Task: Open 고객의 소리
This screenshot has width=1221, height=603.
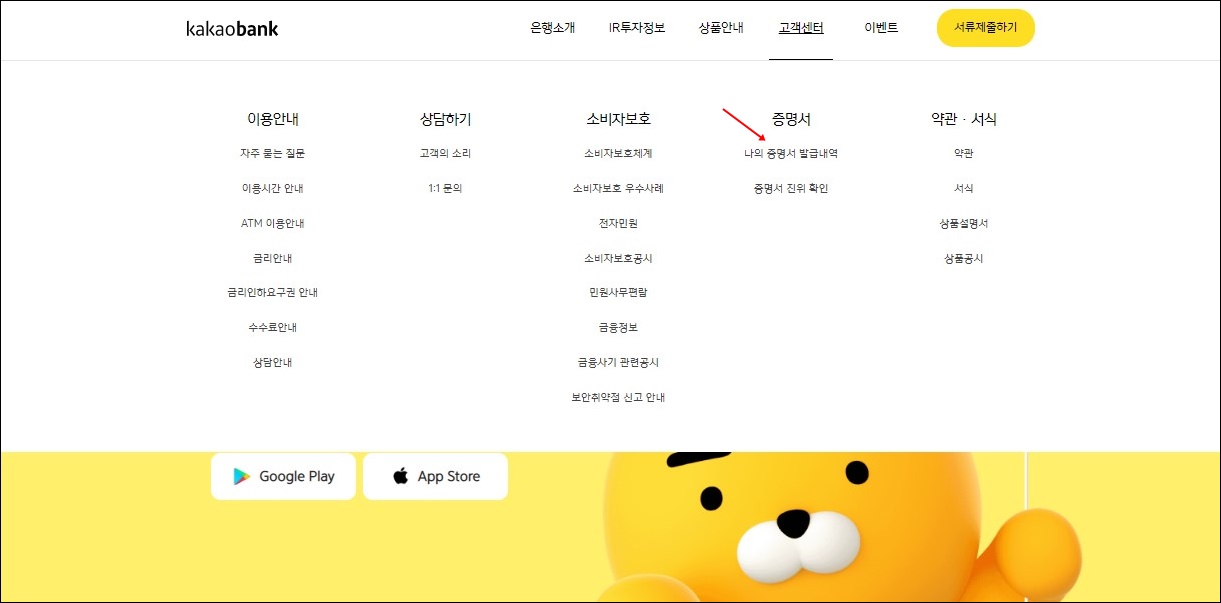Action: click(x=446, y=154)
